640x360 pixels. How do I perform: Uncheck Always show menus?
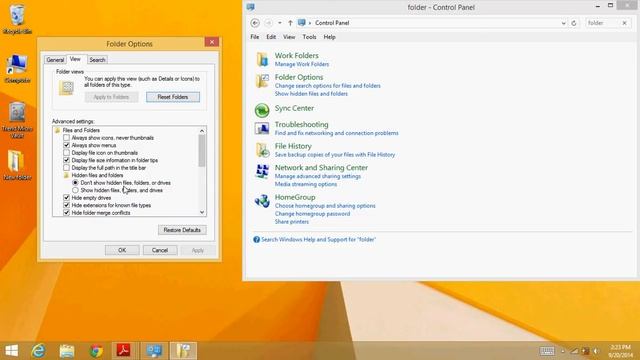pos(67,145)
